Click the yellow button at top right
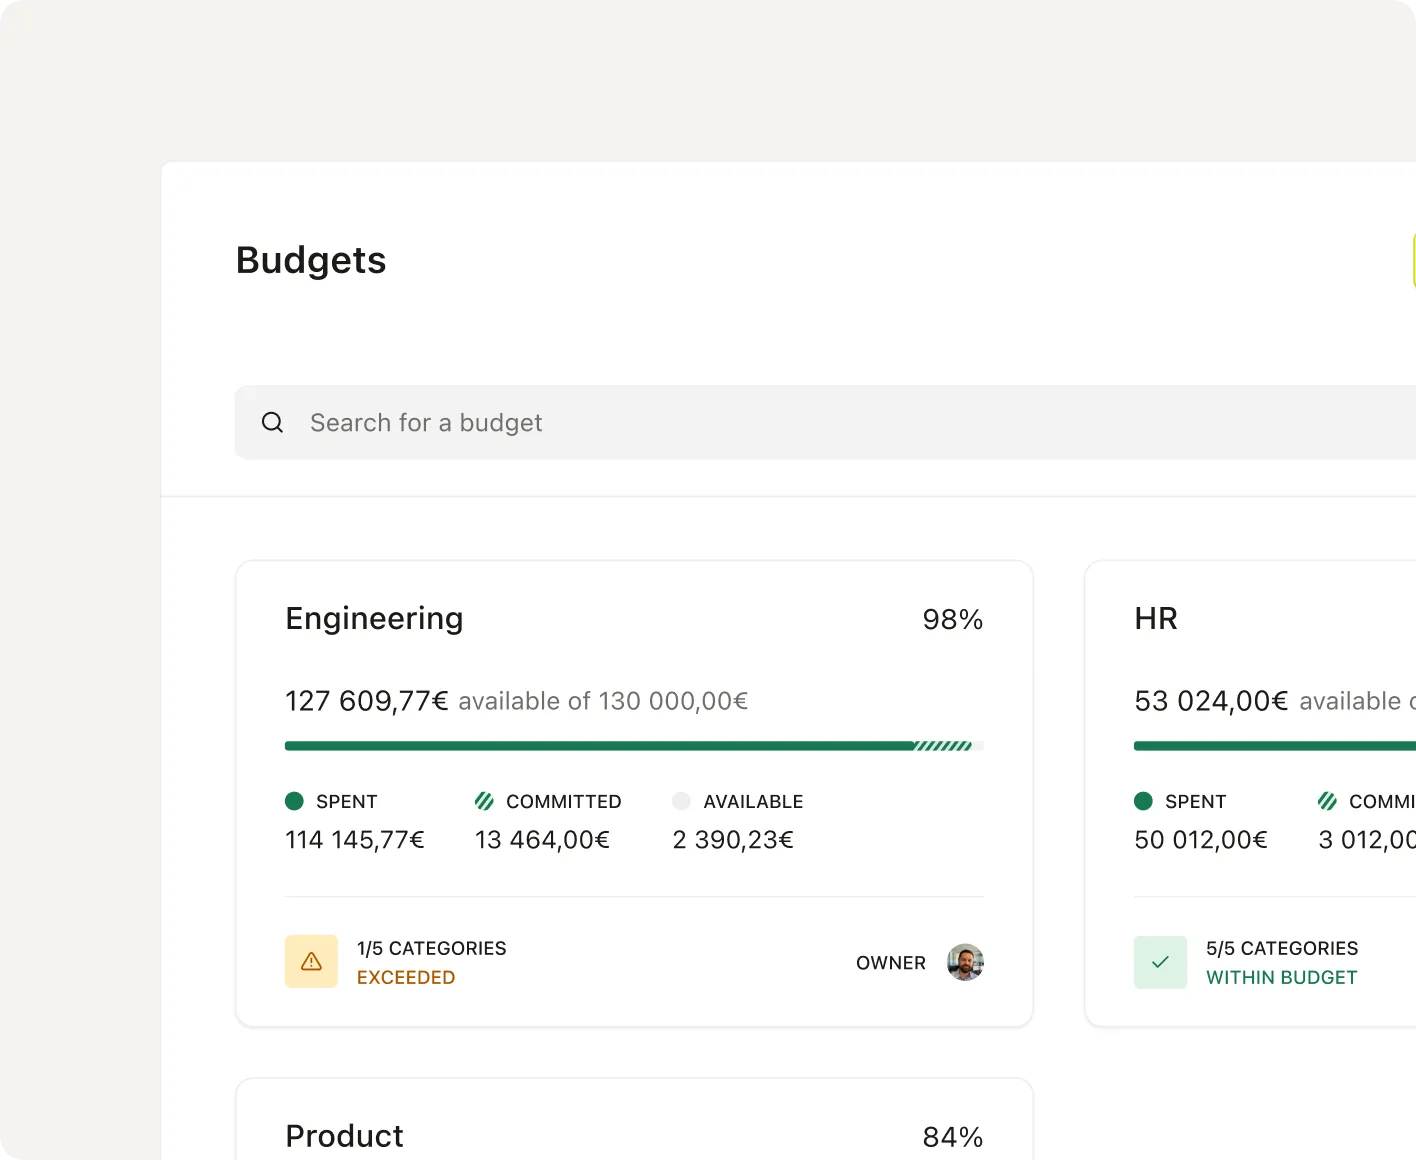This screenshot has height=1160, width=1416. [x=1413, y=260]
